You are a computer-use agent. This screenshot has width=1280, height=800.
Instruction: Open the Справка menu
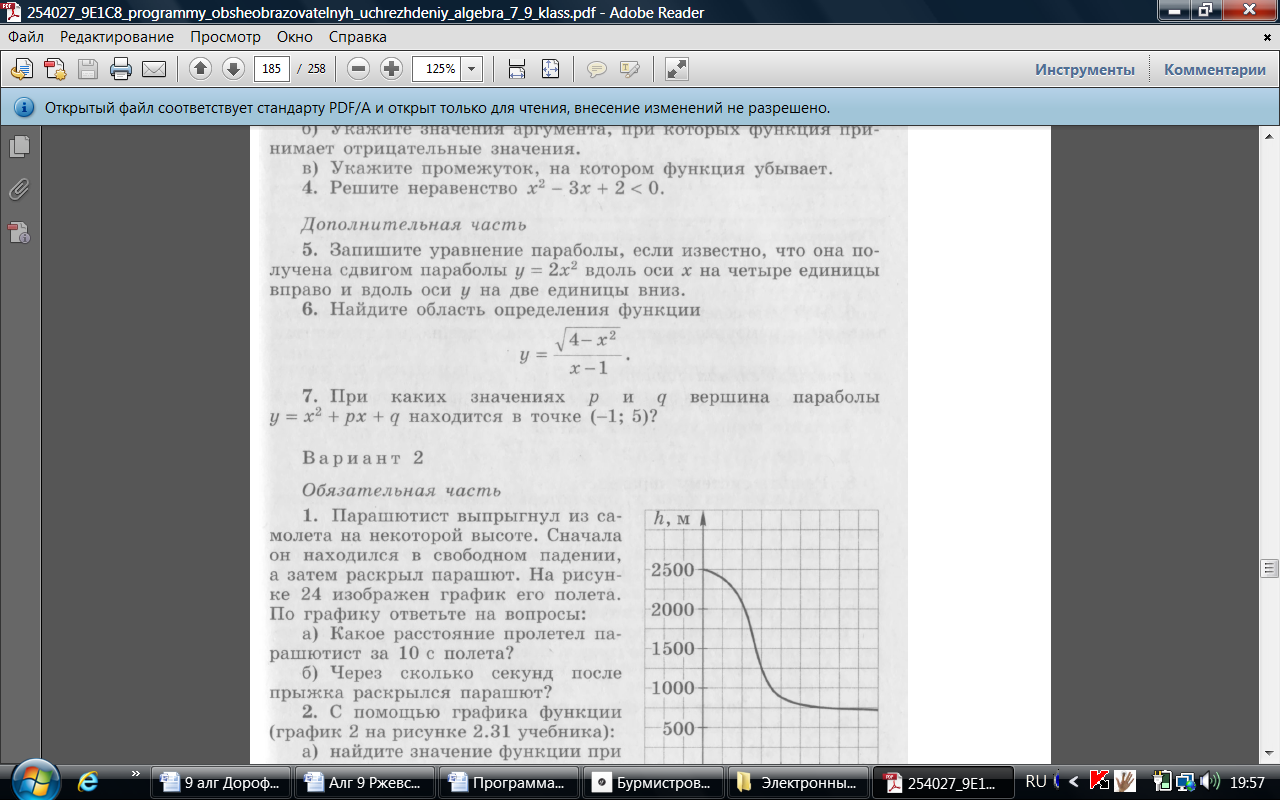tap(358, 36)
